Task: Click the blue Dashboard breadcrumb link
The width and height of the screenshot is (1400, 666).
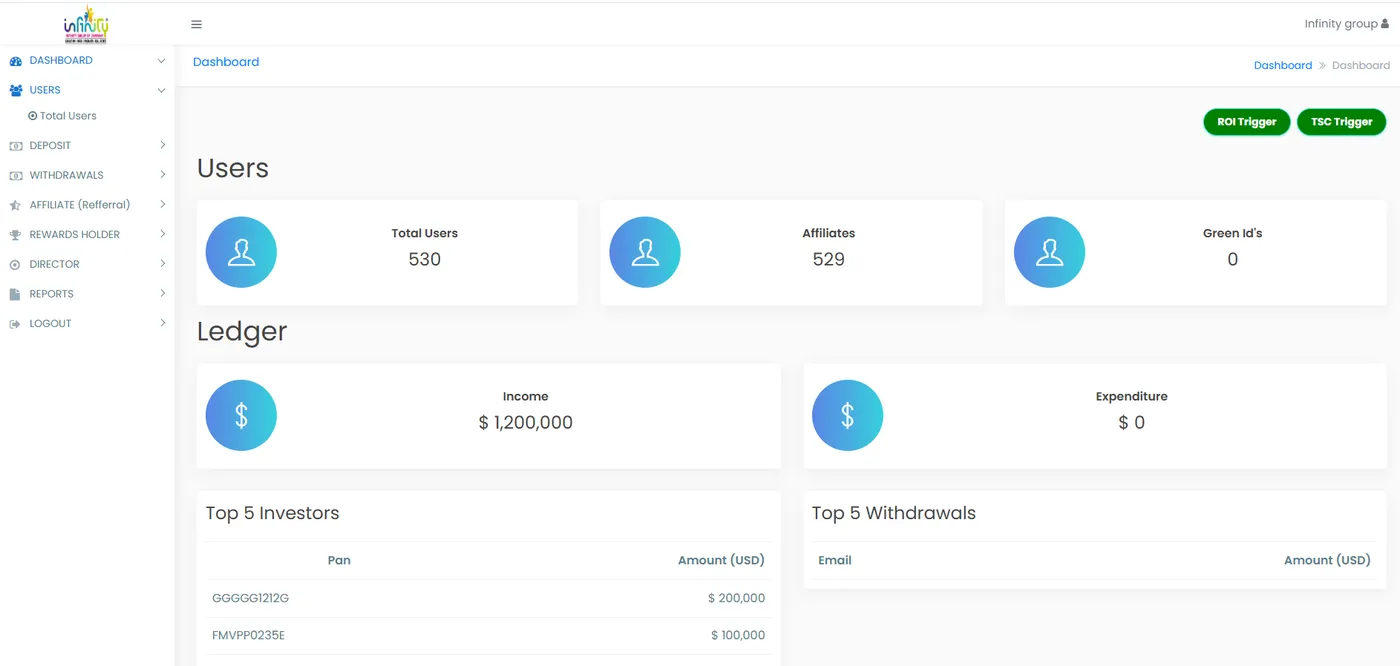Action: pos(1283,65)
